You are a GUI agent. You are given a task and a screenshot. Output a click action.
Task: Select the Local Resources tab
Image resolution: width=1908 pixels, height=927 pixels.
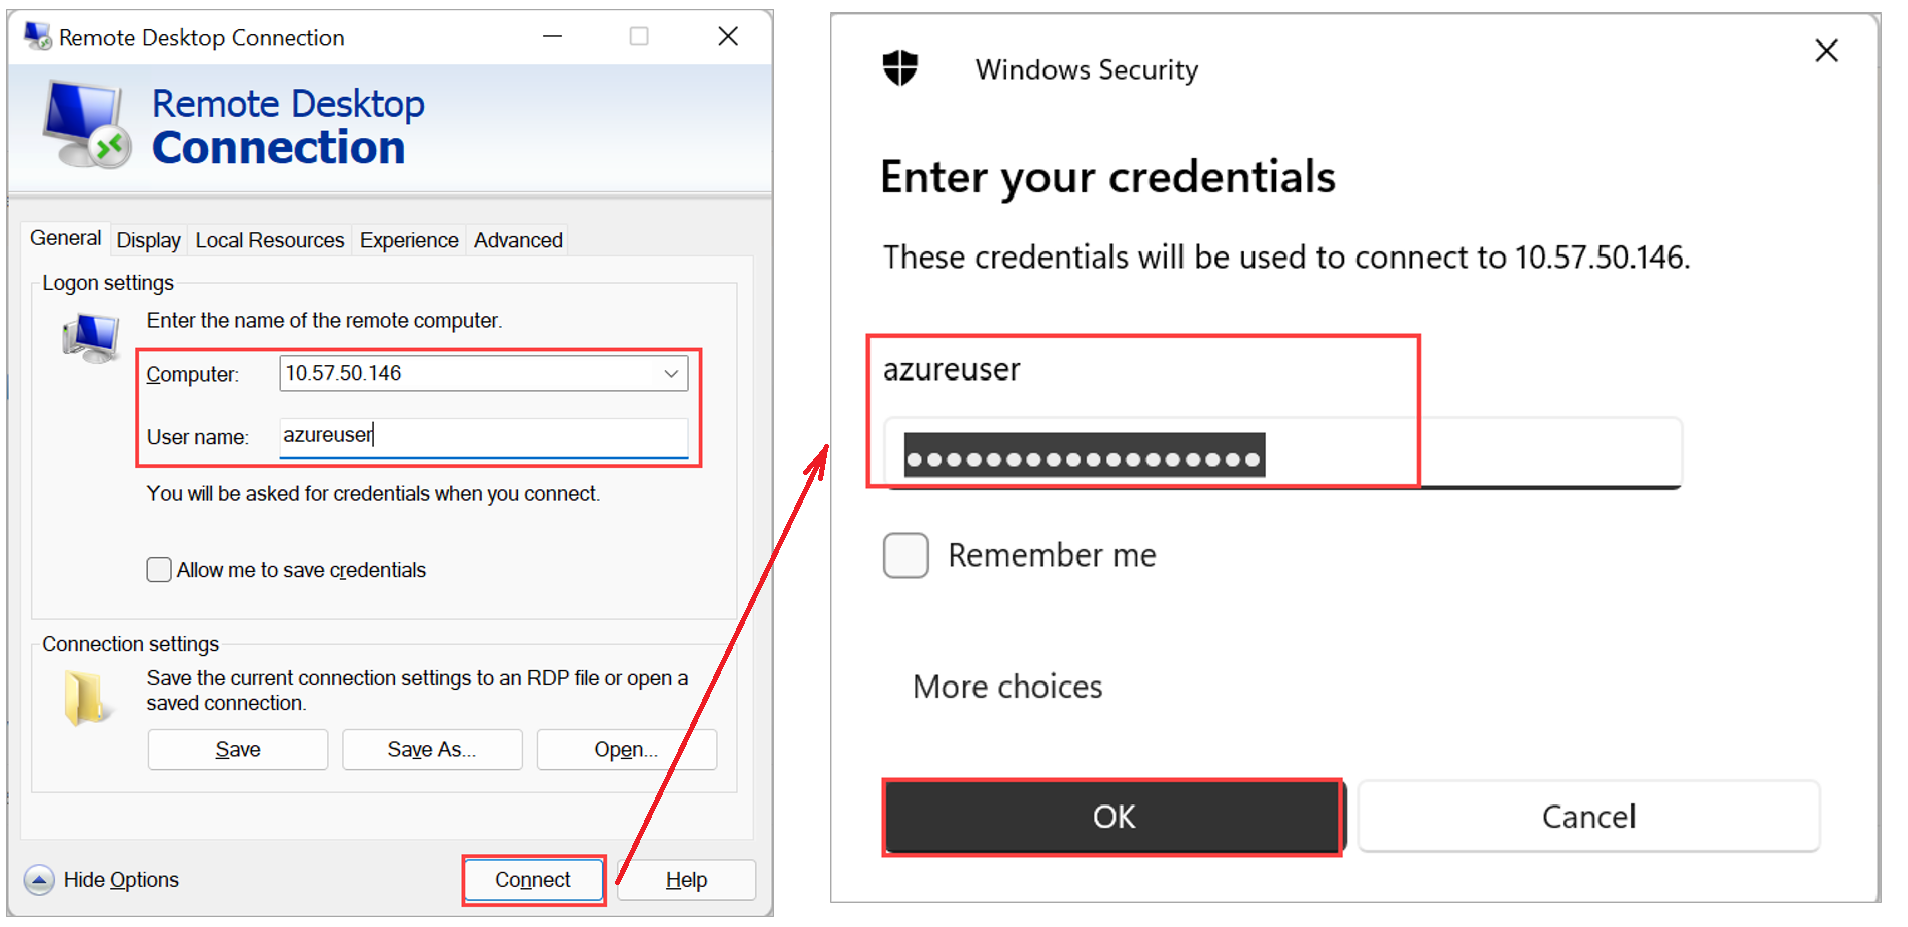click(269, 239)
